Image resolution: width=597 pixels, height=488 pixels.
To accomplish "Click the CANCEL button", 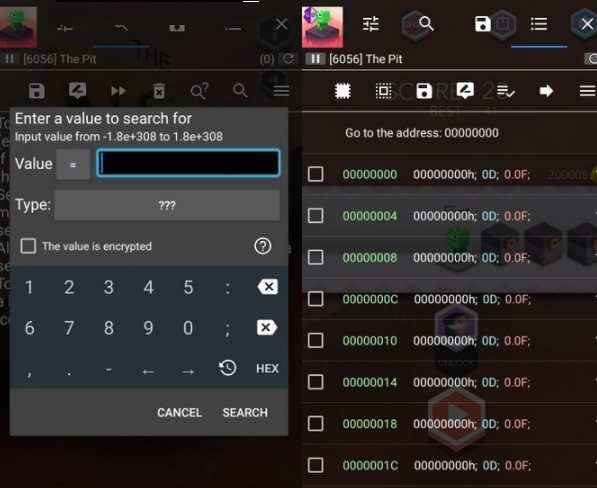I will [179, 413].
